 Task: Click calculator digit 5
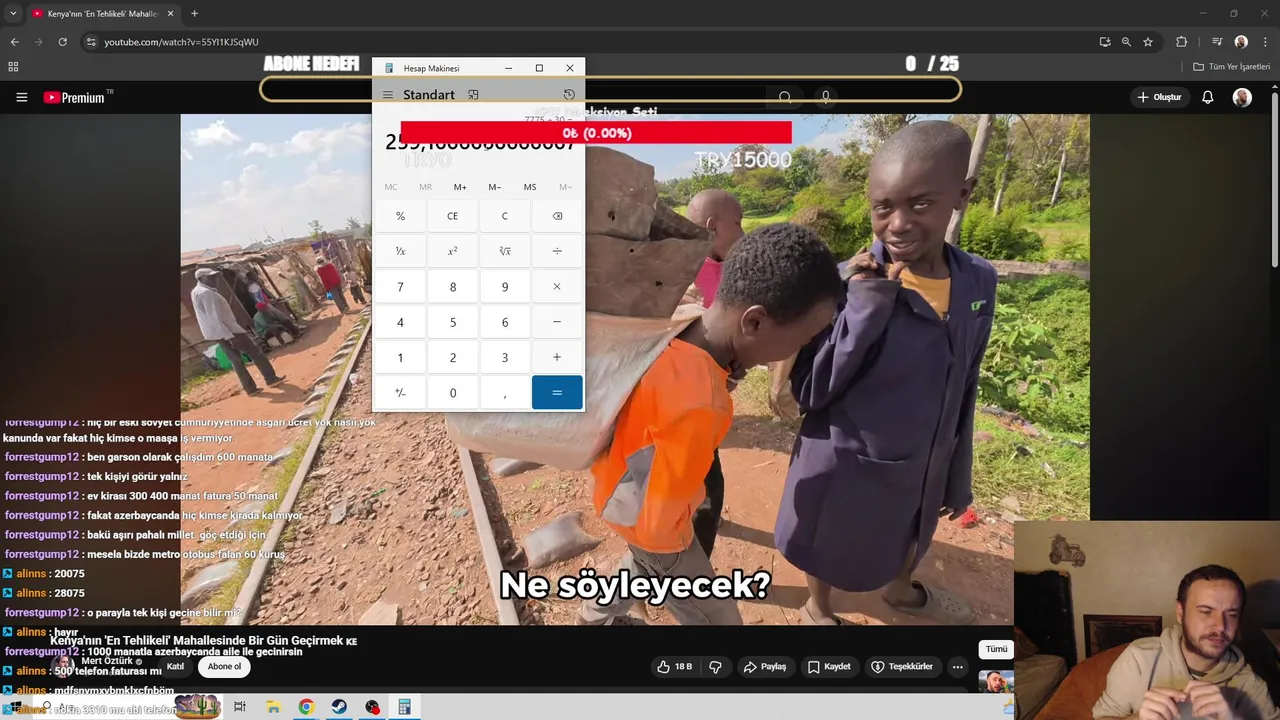452,322
